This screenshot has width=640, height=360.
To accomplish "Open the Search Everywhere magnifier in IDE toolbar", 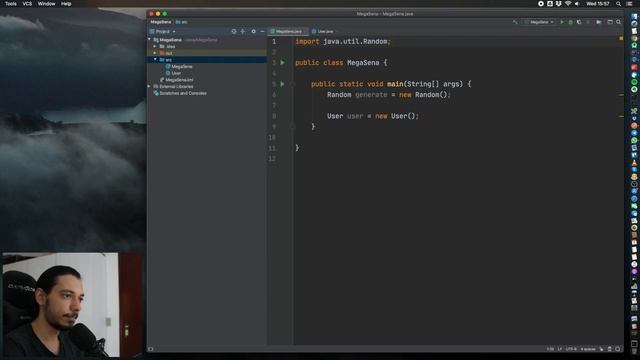I will [619, 22].
